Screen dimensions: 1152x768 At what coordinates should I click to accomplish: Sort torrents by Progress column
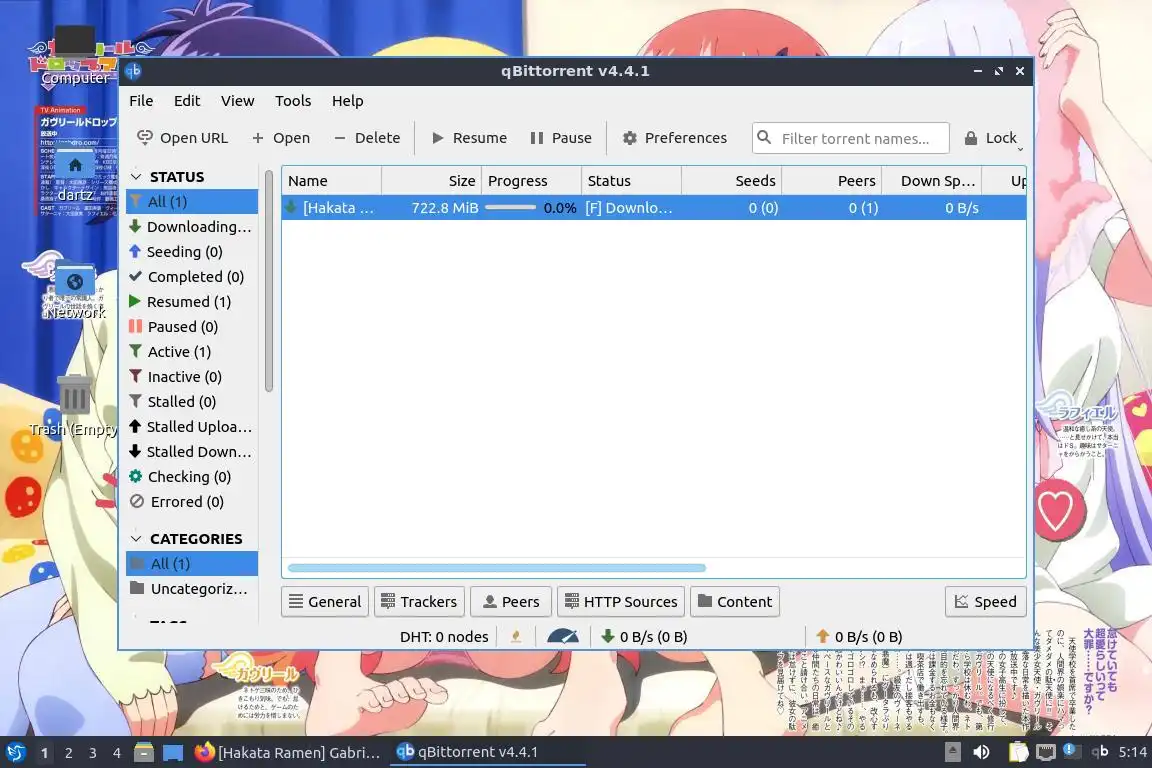pyautogui.click(x=531, y=181)
